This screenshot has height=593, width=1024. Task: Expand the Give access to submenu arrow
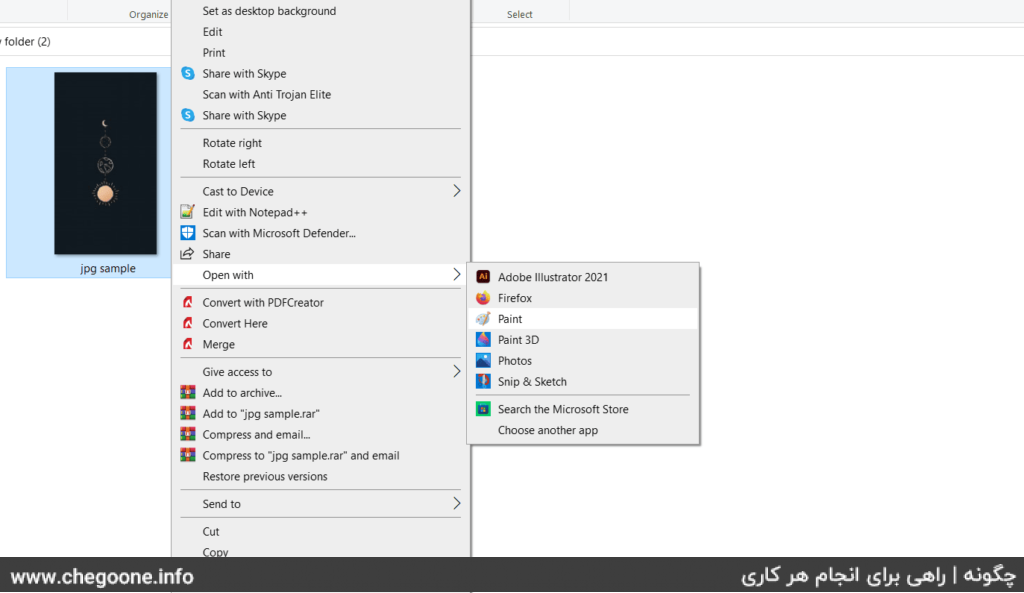tap(456, 371)
